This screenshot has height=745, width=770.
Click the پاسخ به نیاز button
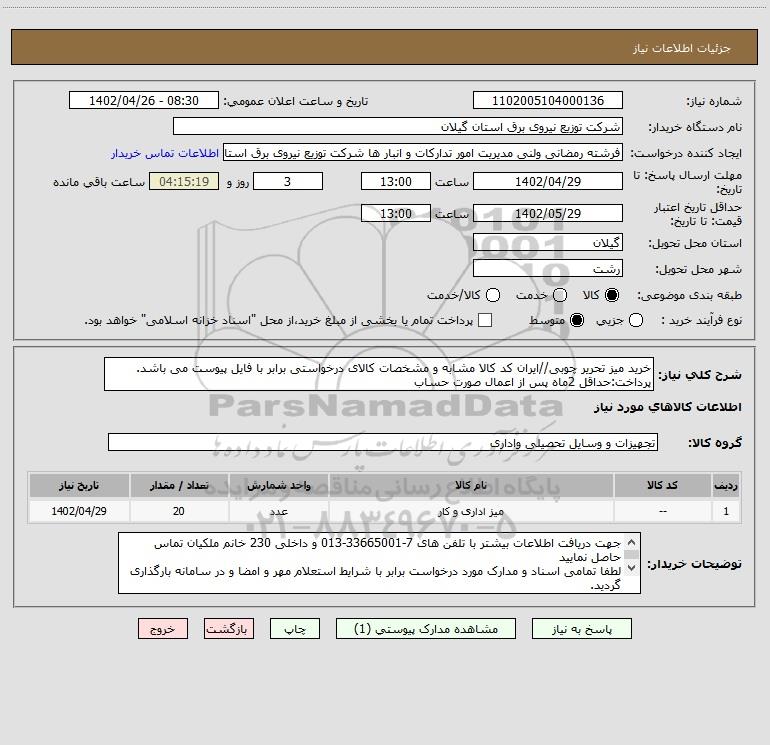pyautogui.click(x=581, y=629)
